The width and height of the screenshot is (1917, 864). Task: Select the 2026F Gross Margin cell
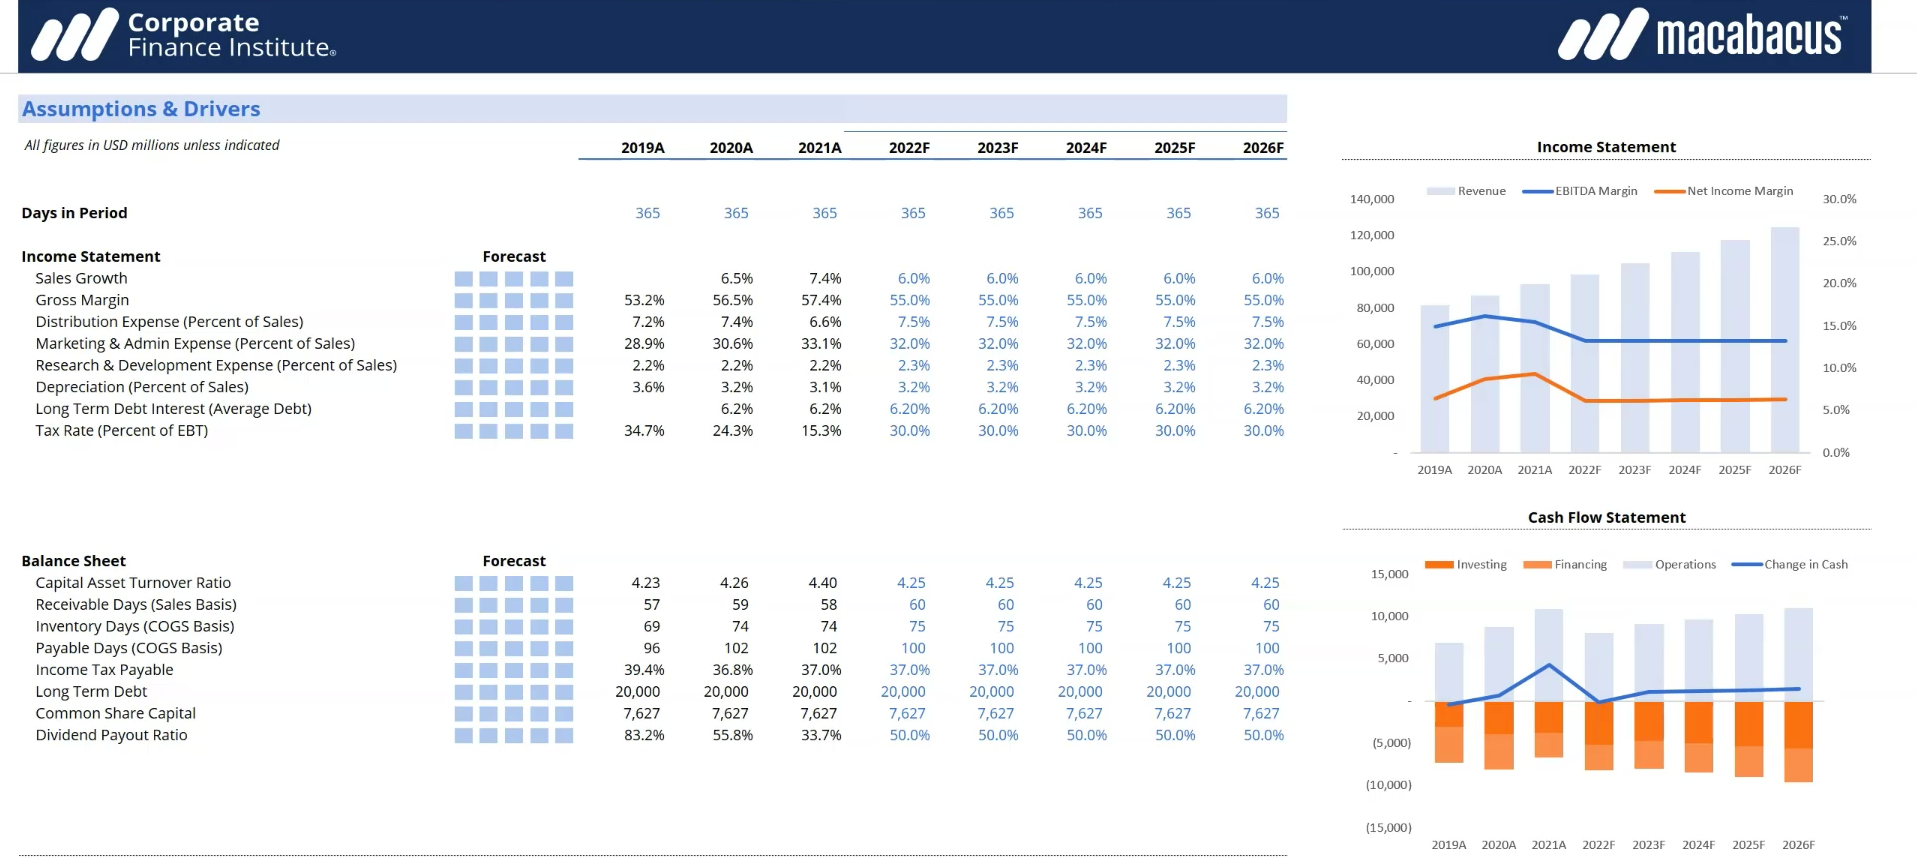tap(1263, 300)
